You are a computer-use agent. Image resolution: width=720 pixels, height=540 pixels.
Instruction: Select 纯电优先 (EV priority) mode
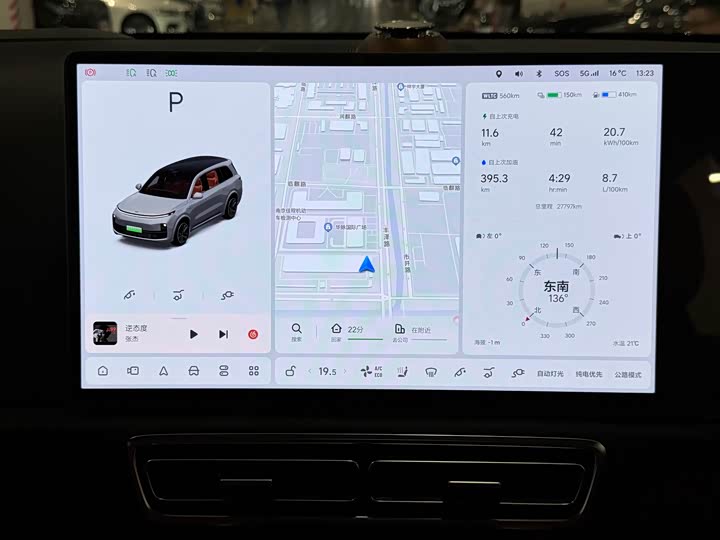click(x=588, y=373)
